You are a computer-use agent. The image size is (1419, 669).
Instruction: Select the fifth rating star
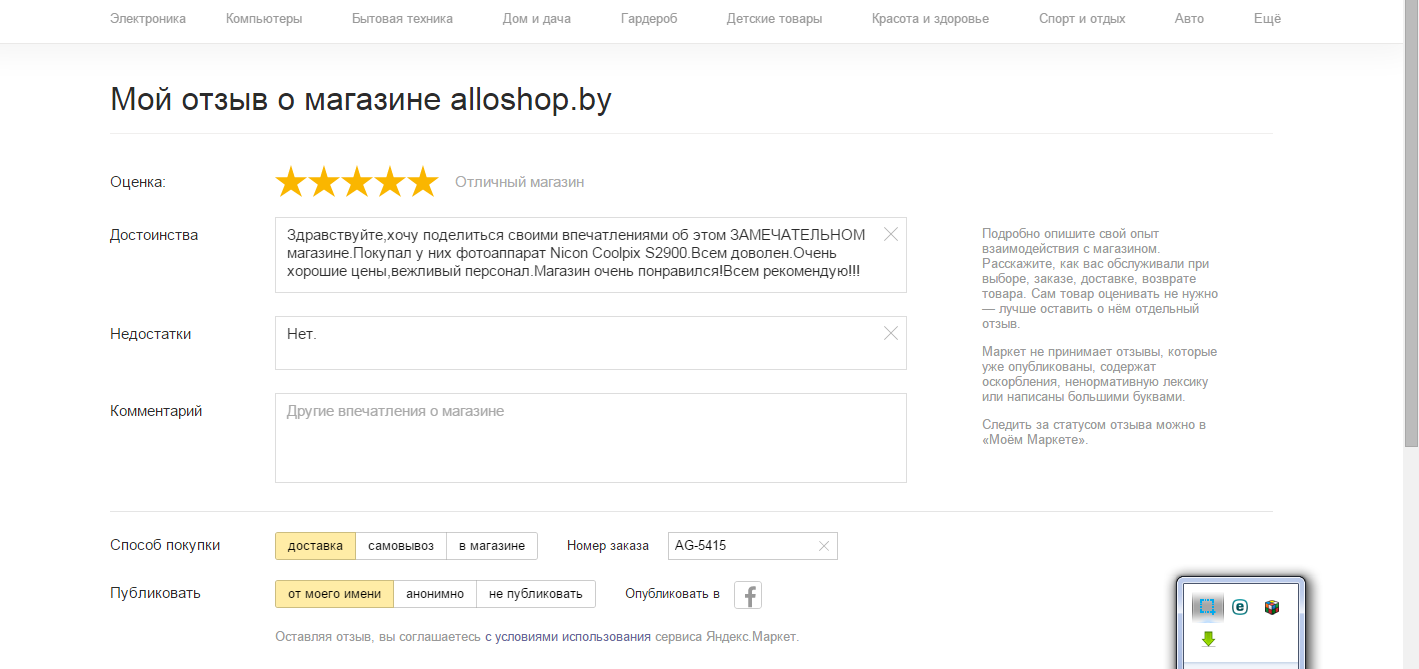pyautogui.click(x=423, y=182)
